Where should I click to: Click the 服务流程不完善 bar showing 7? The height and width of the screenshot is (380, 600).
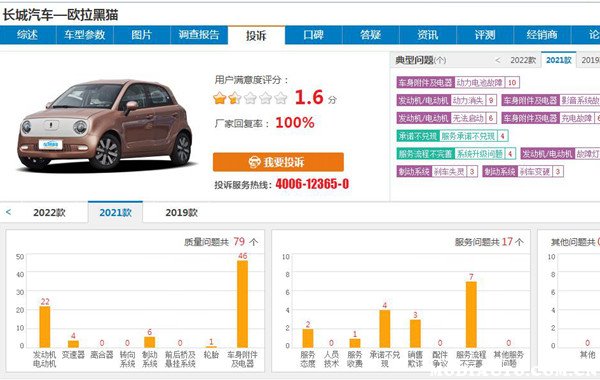(471, 315)
